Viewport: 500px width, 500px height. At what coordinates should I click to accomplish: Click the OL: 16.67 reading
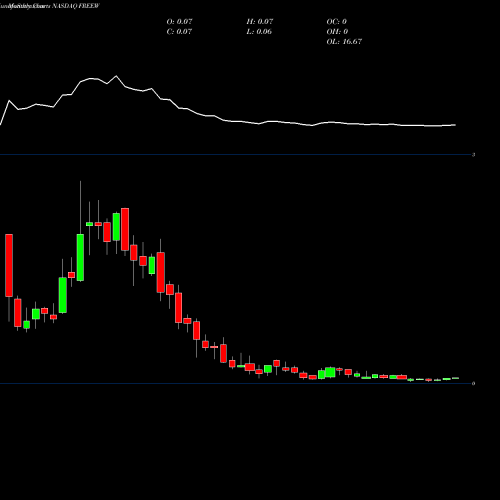344,42
